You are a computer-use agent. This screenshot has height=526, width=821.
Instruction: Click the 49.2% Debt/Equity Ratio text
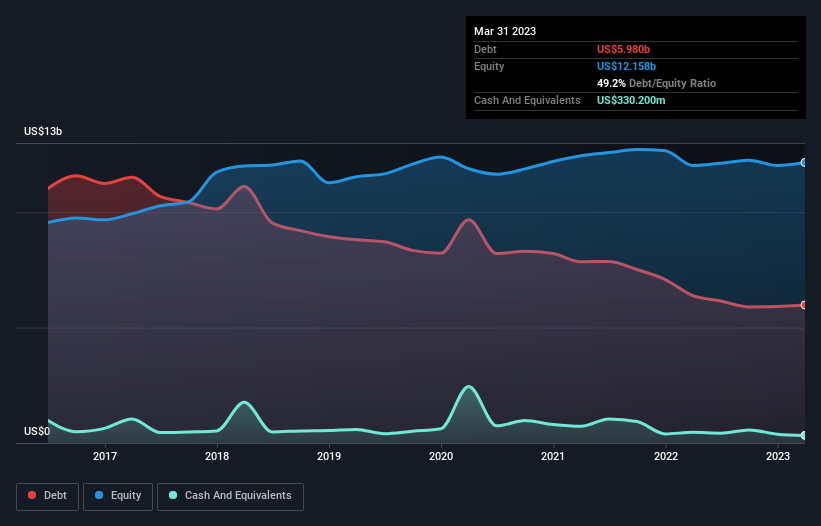point(656,83)
